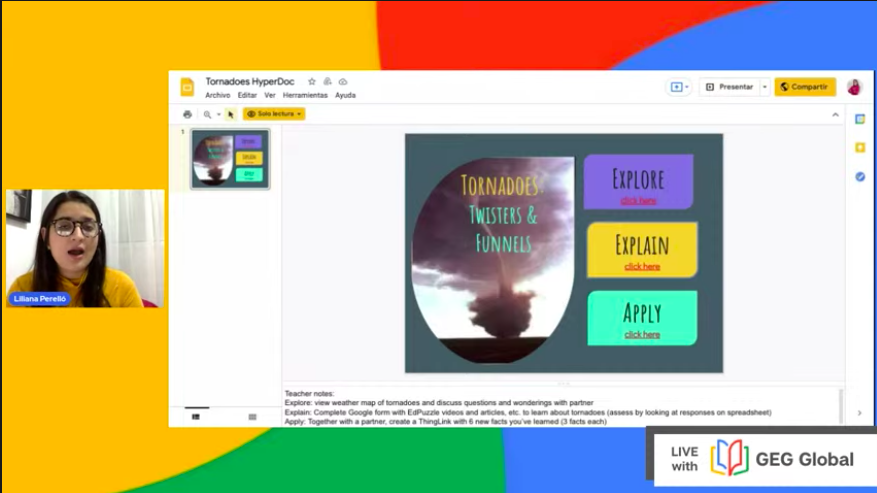Switch to grid view icon
Viewport: 877px width, 493px height.
click(253, 417)
